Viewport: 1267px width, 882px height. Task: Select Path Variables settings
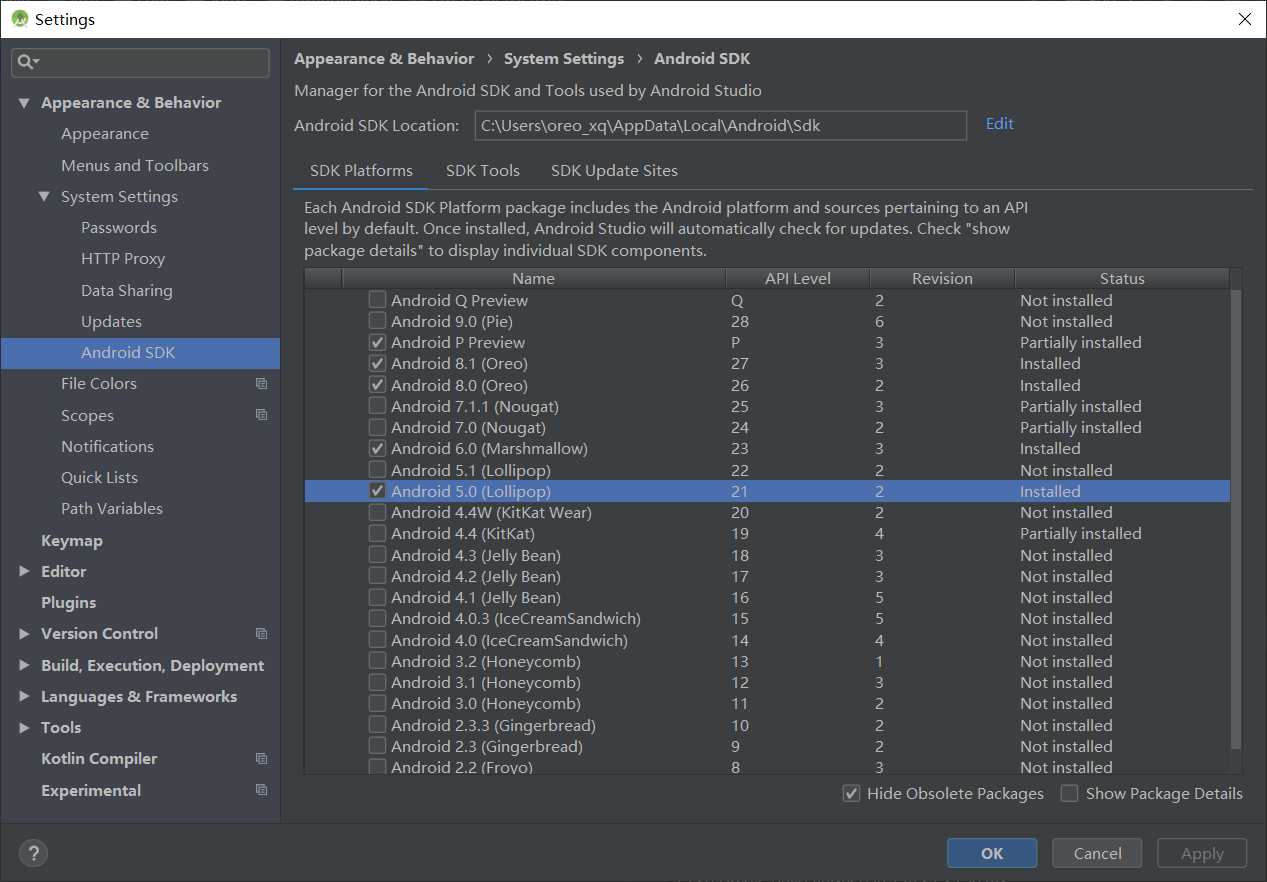click(112, 509)
